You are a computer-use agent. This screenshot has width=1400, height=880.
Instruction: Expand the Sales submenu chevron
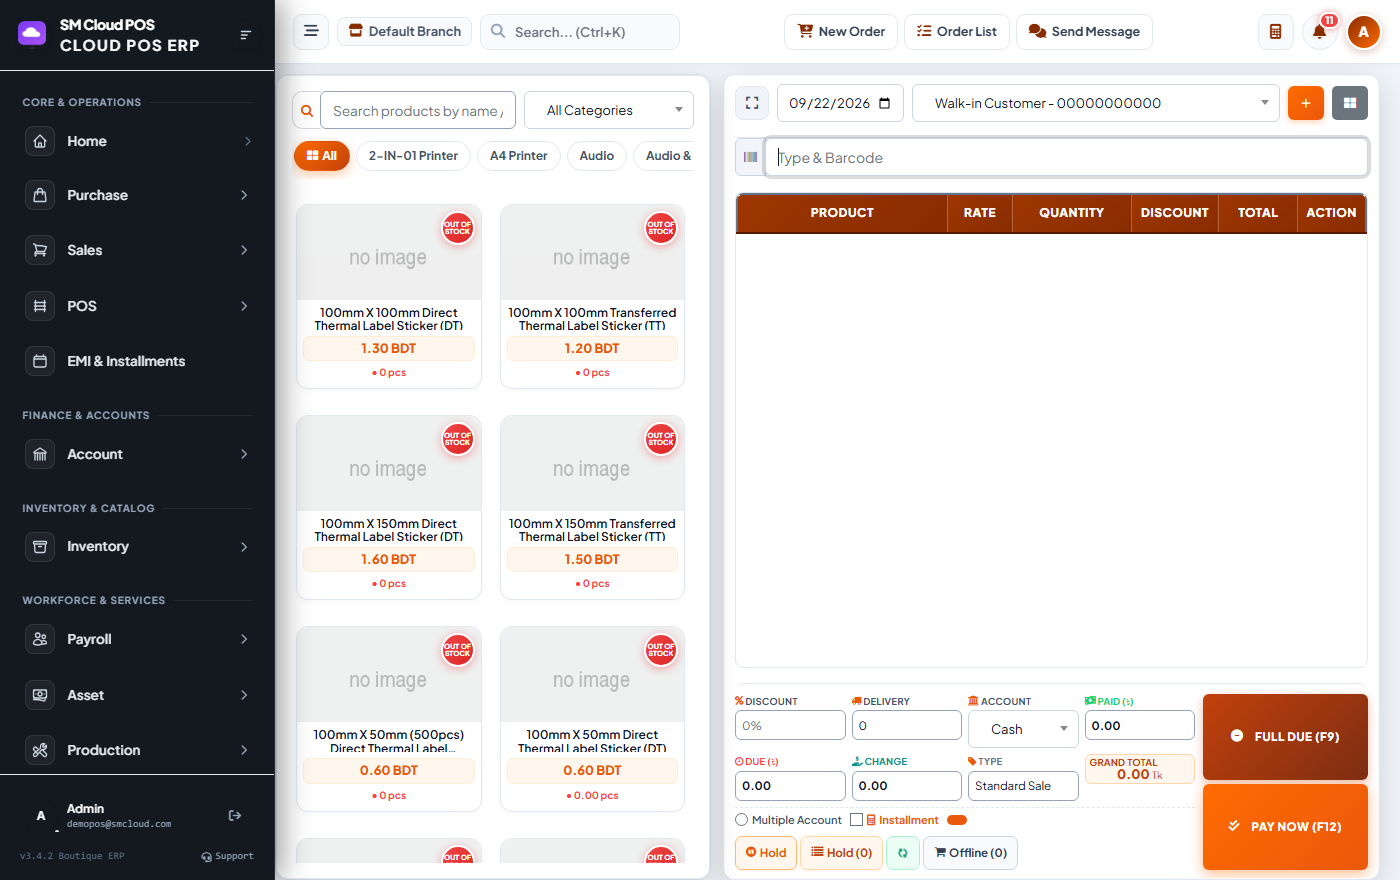point(244,250)
